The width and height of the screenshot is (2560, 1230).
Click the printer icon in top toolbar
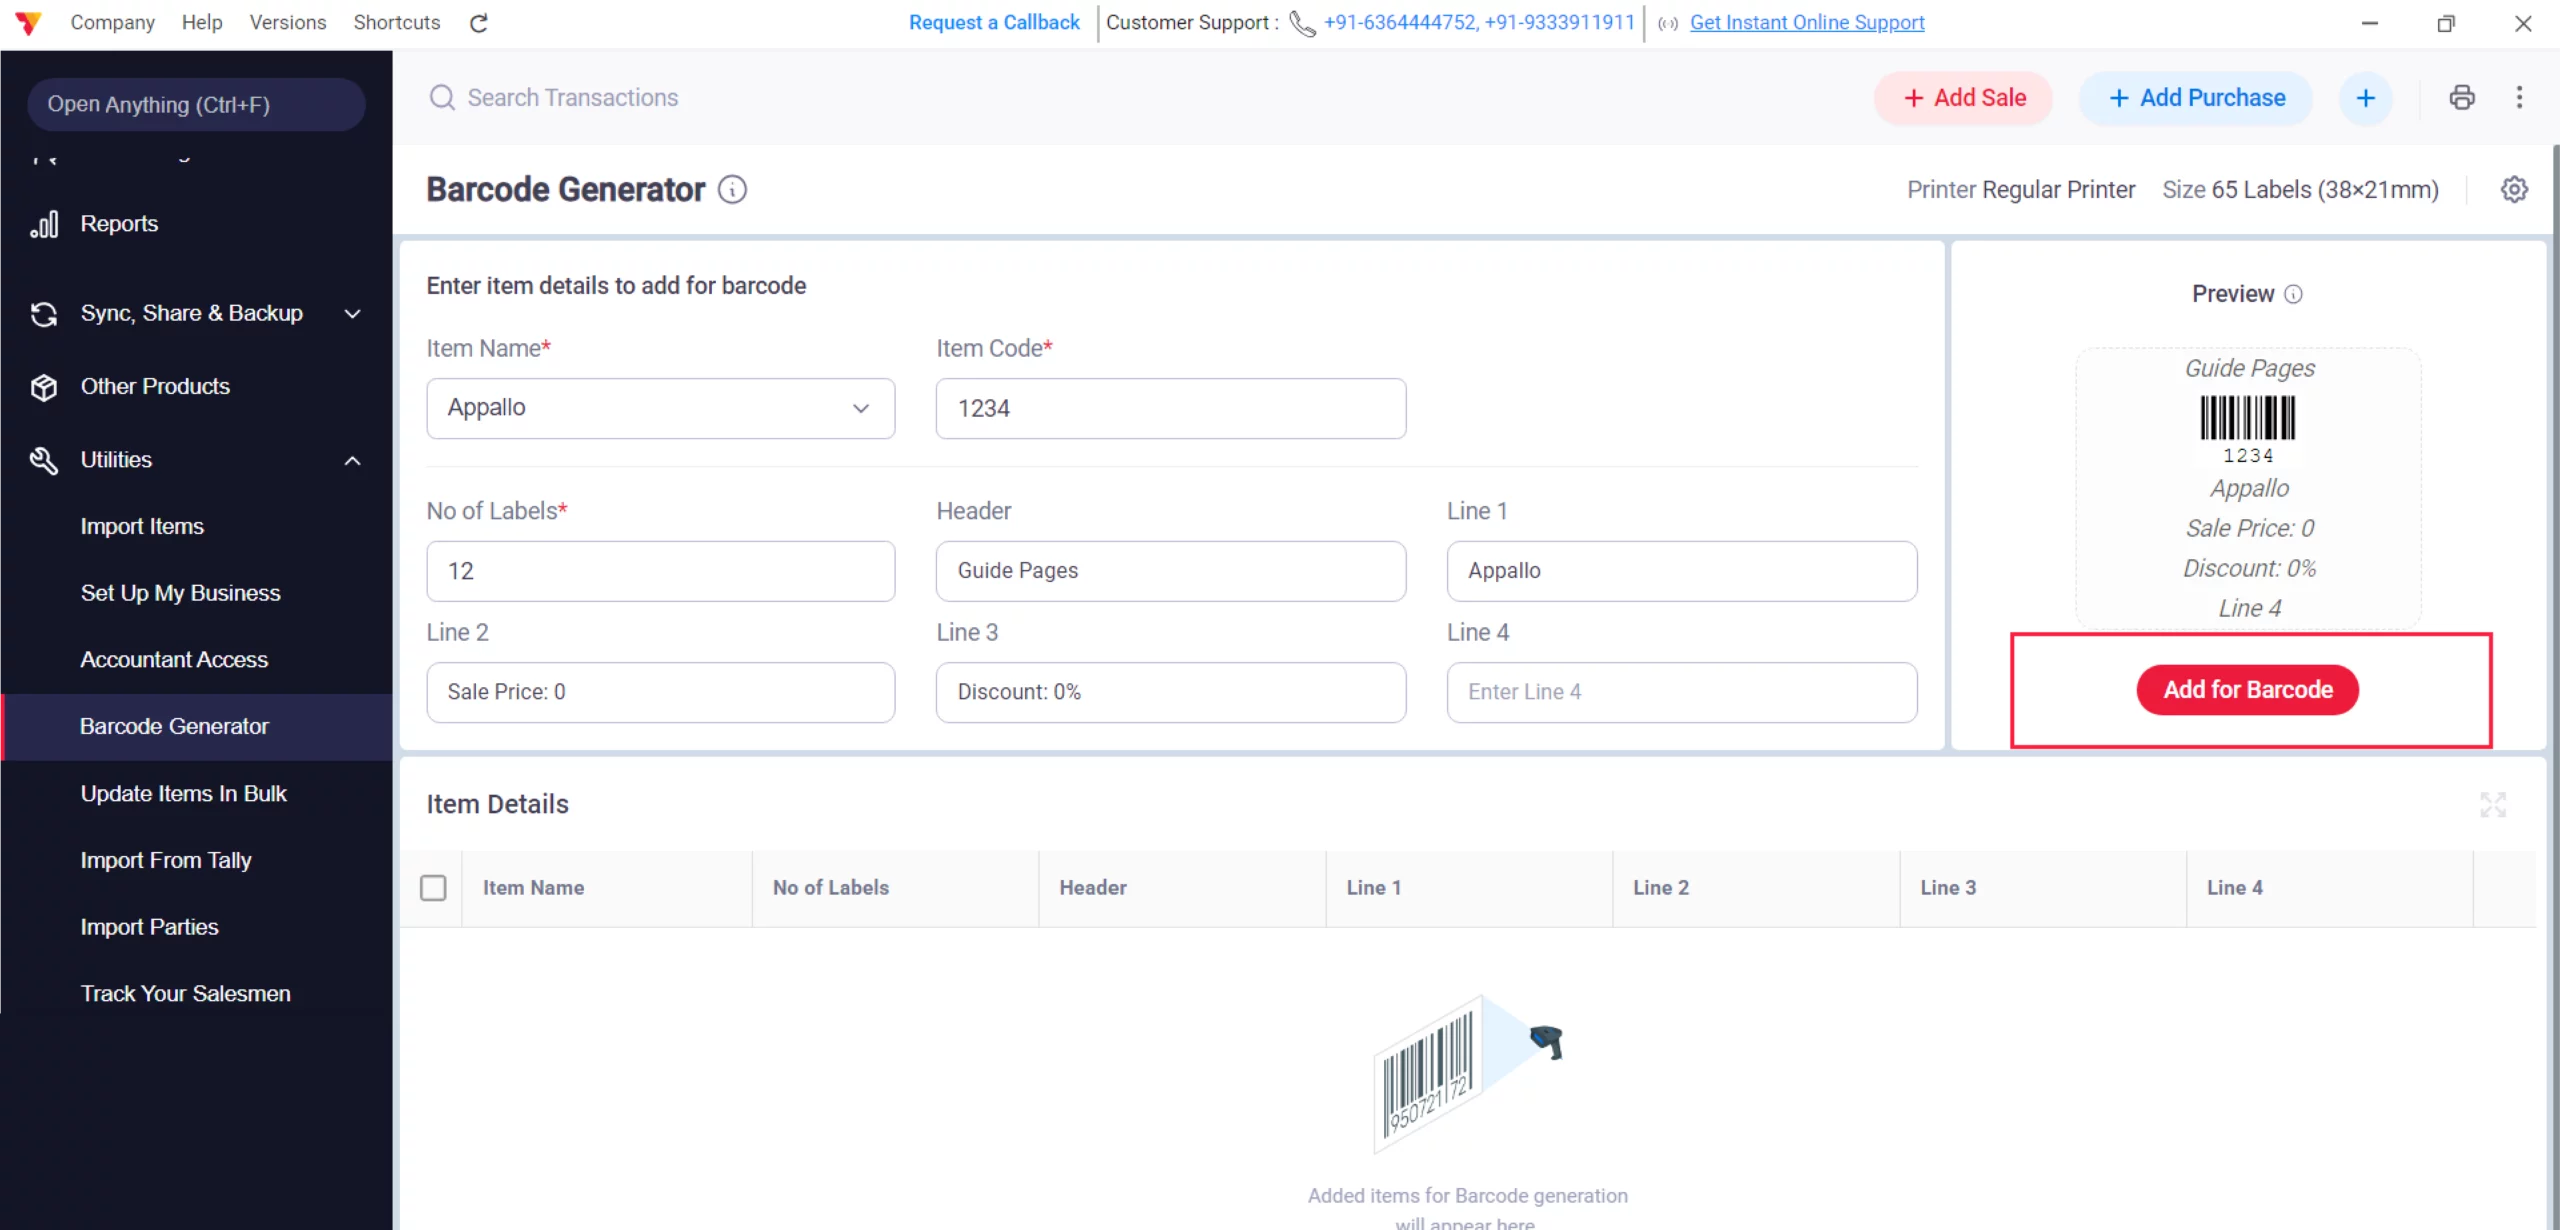coord(2462,97)
